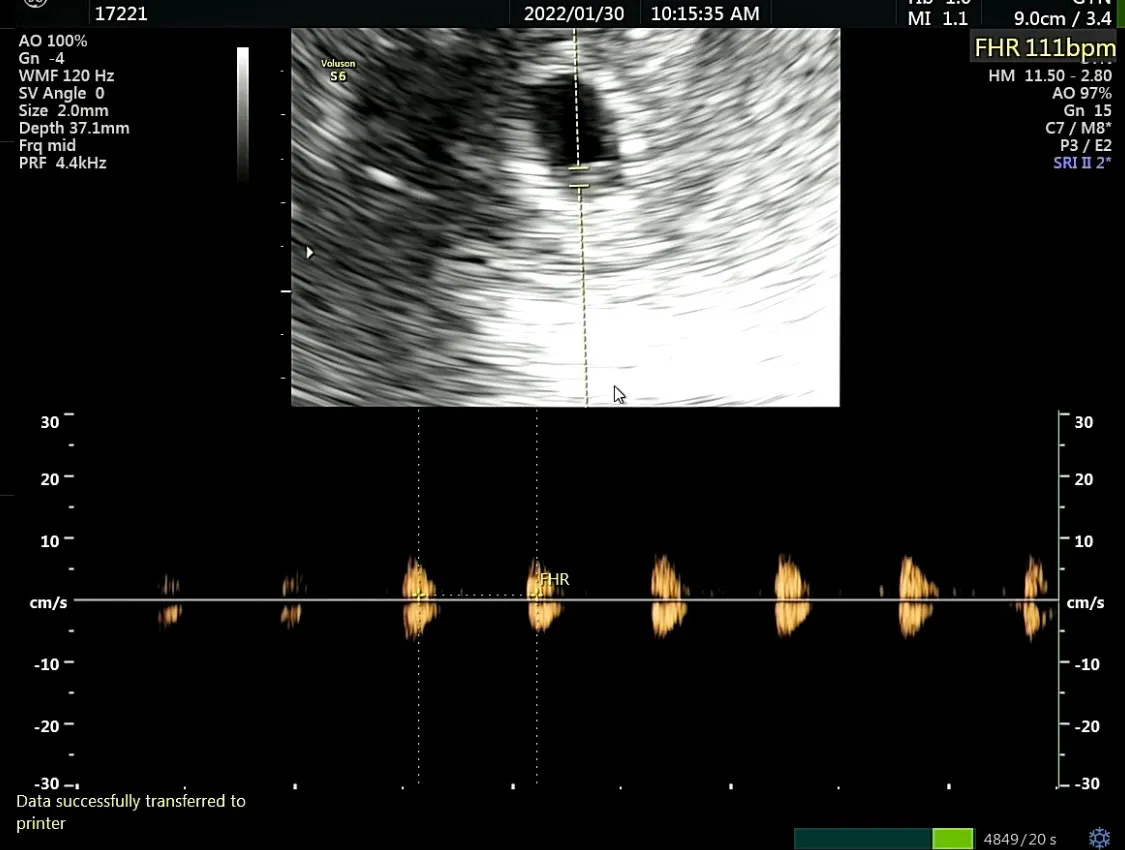The width and height of the screenshot is (1125, 850).
Task: Click the cine memory progress bar
Action: (x=883, y=839)
